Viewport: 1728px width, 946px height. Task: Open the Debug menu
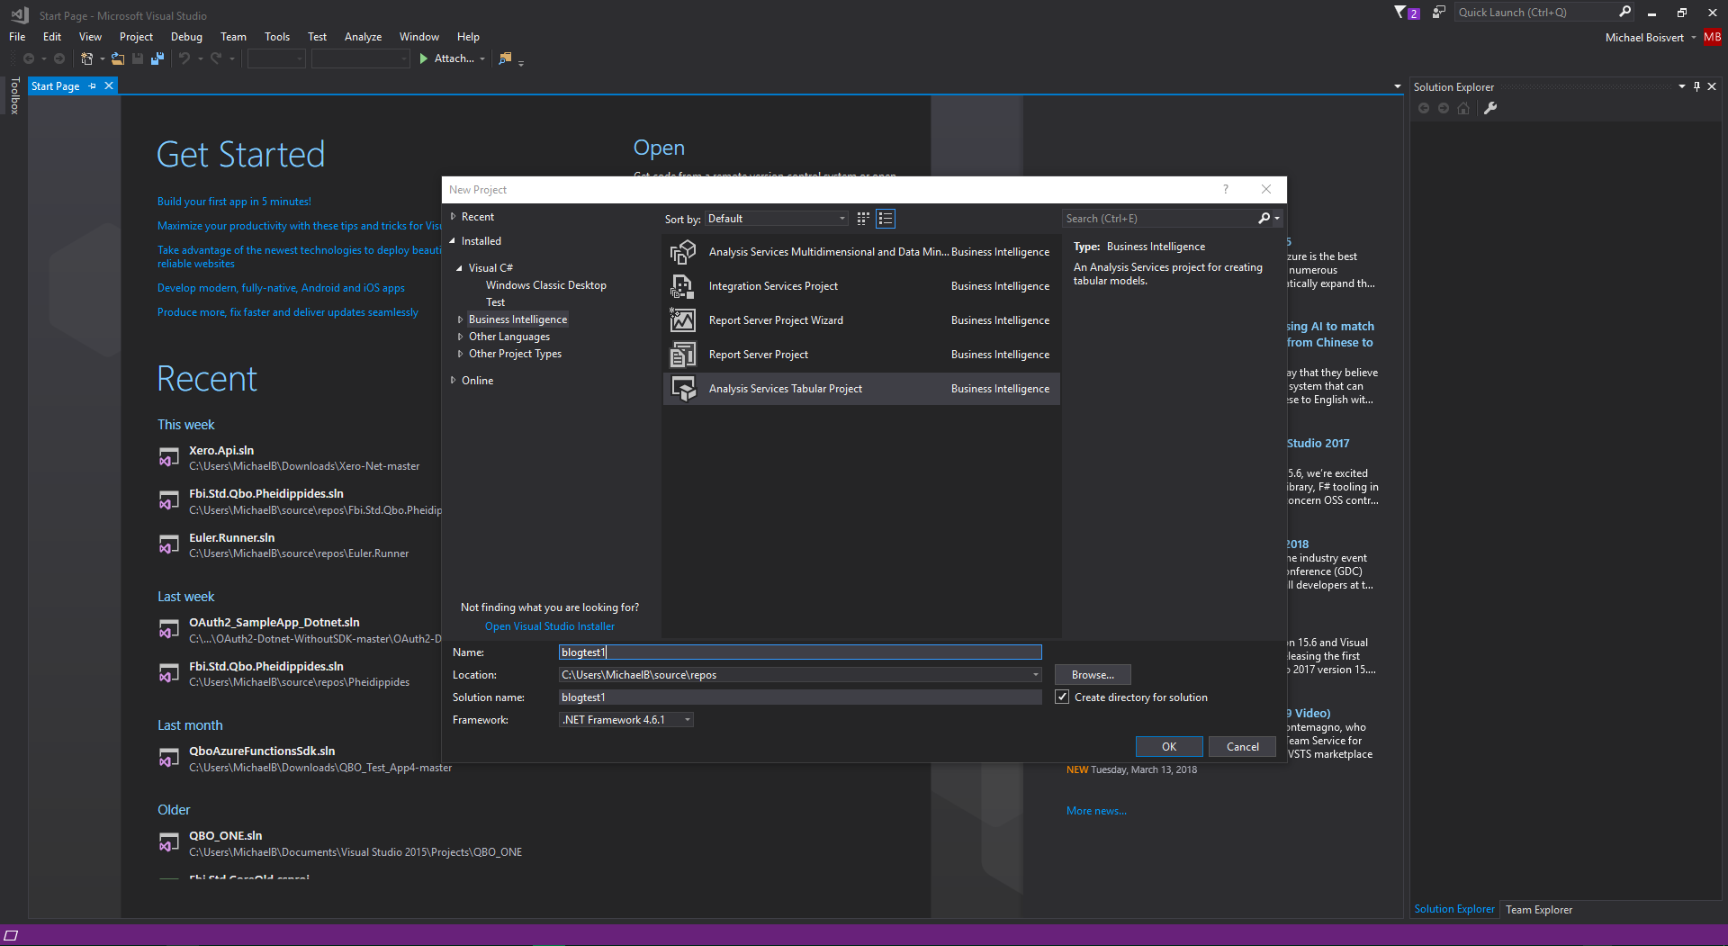tap(186, 37)
